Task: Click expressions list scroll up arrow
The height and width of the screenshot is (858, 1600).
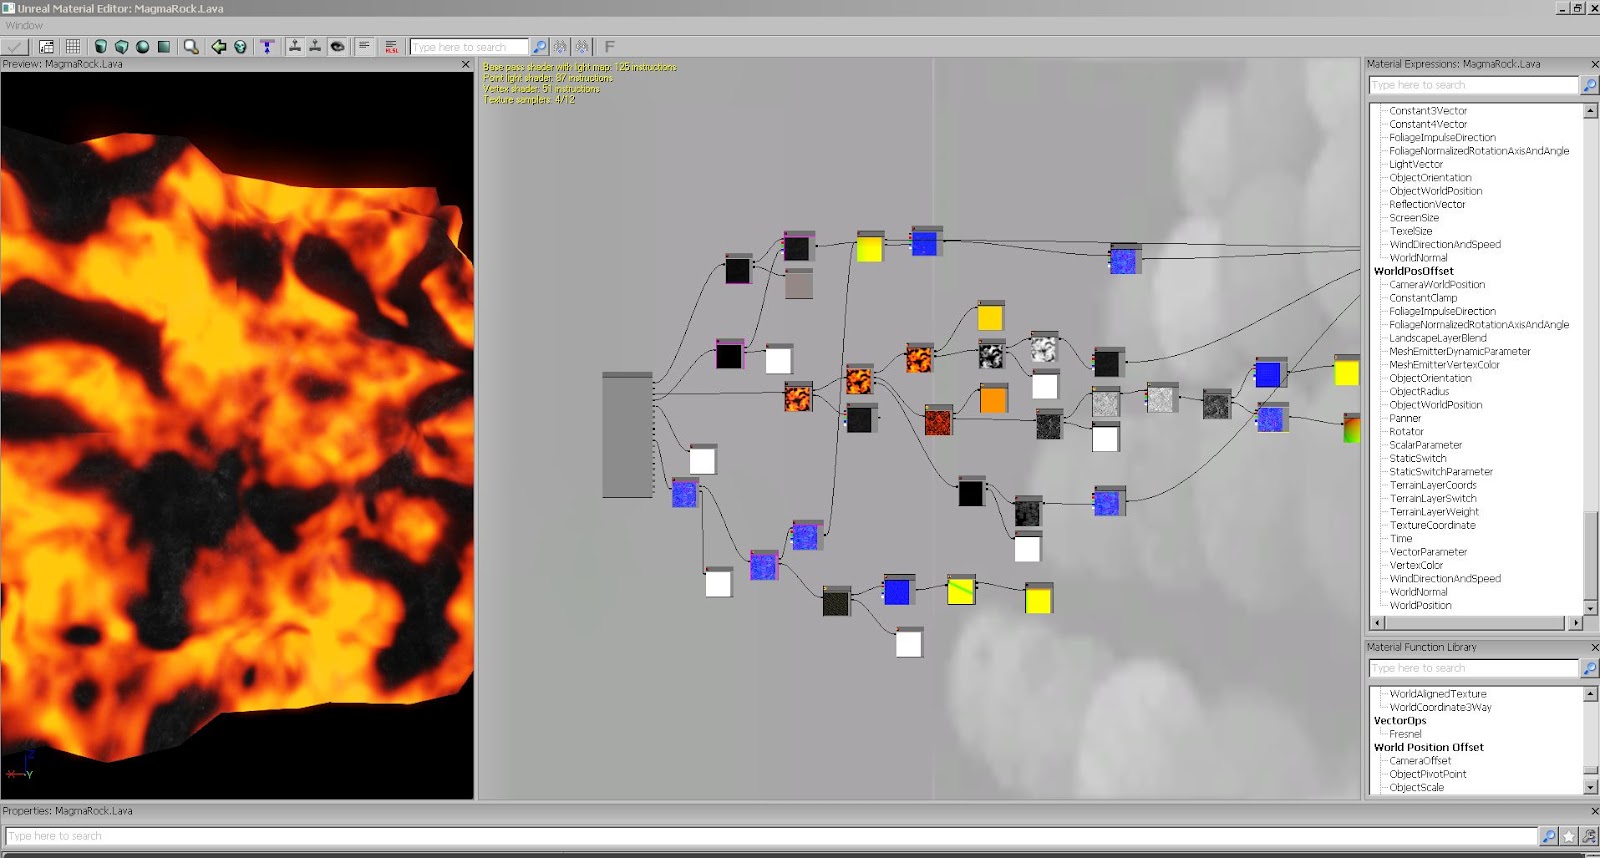Action: point(1590,111)
